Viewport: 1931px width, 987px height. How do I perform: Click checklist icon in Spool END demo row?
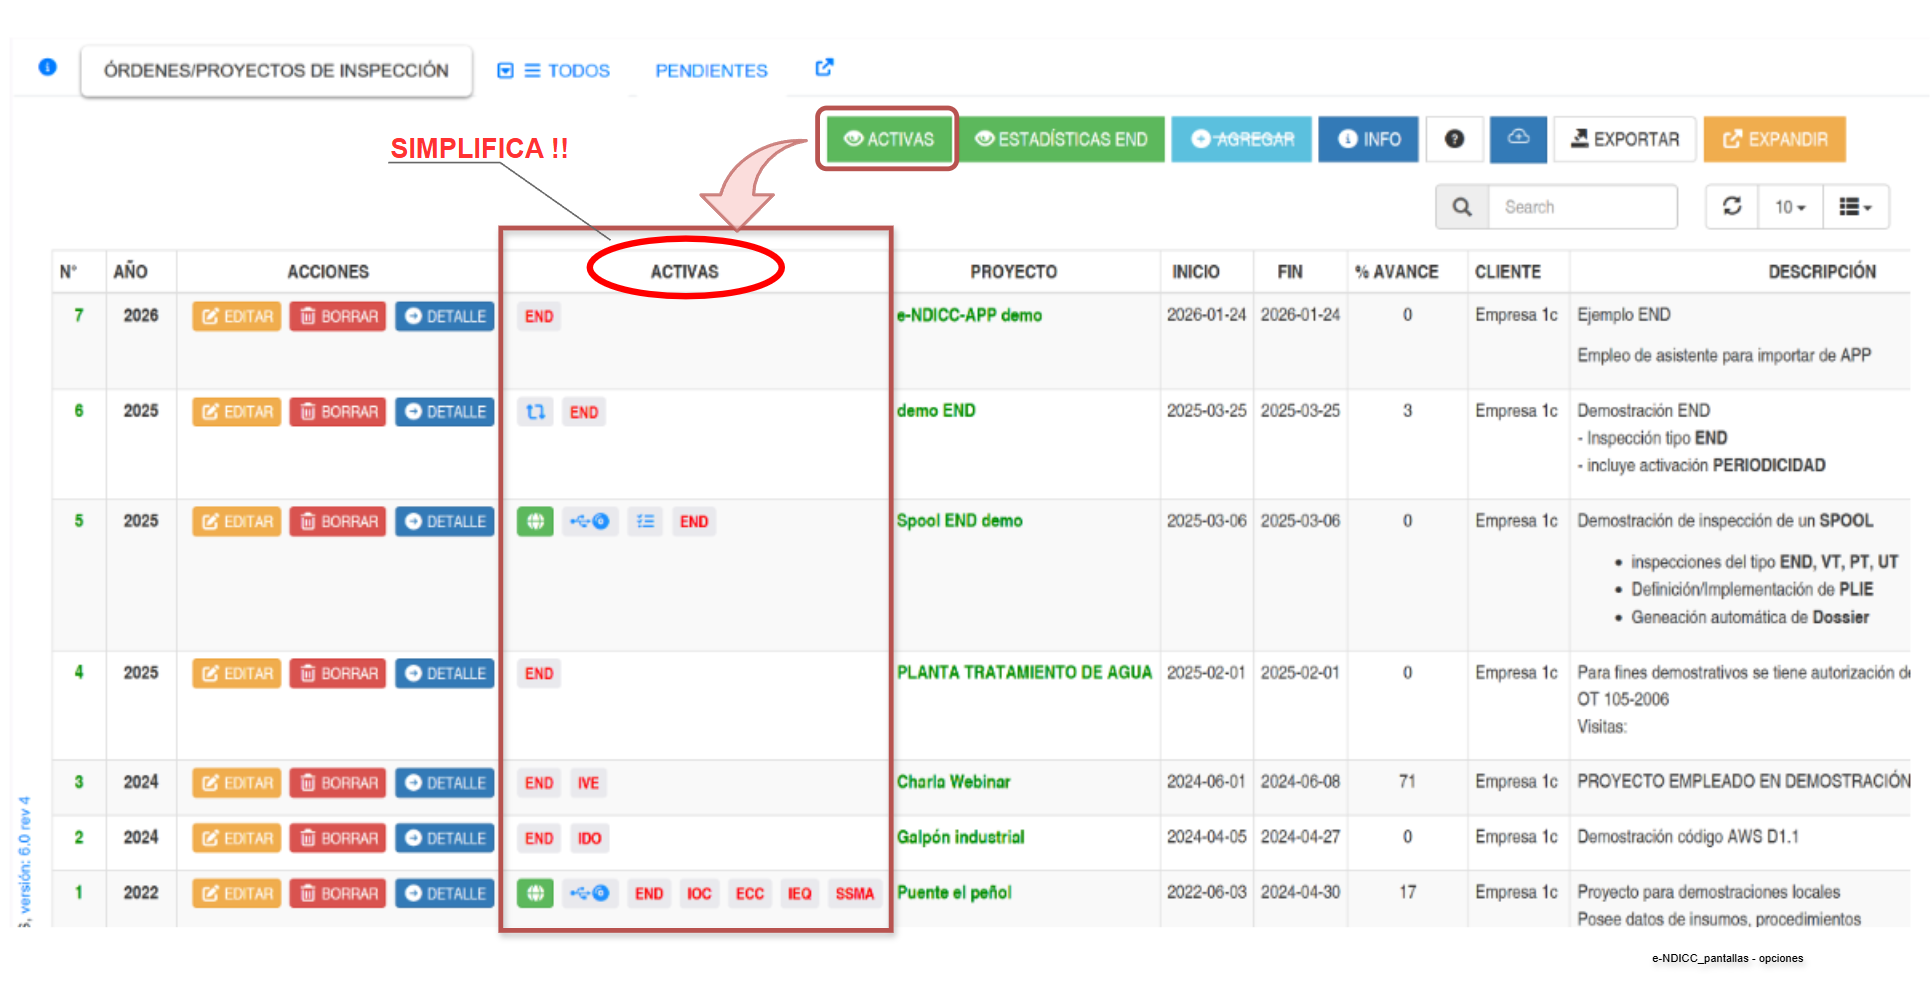click(645, 521)
